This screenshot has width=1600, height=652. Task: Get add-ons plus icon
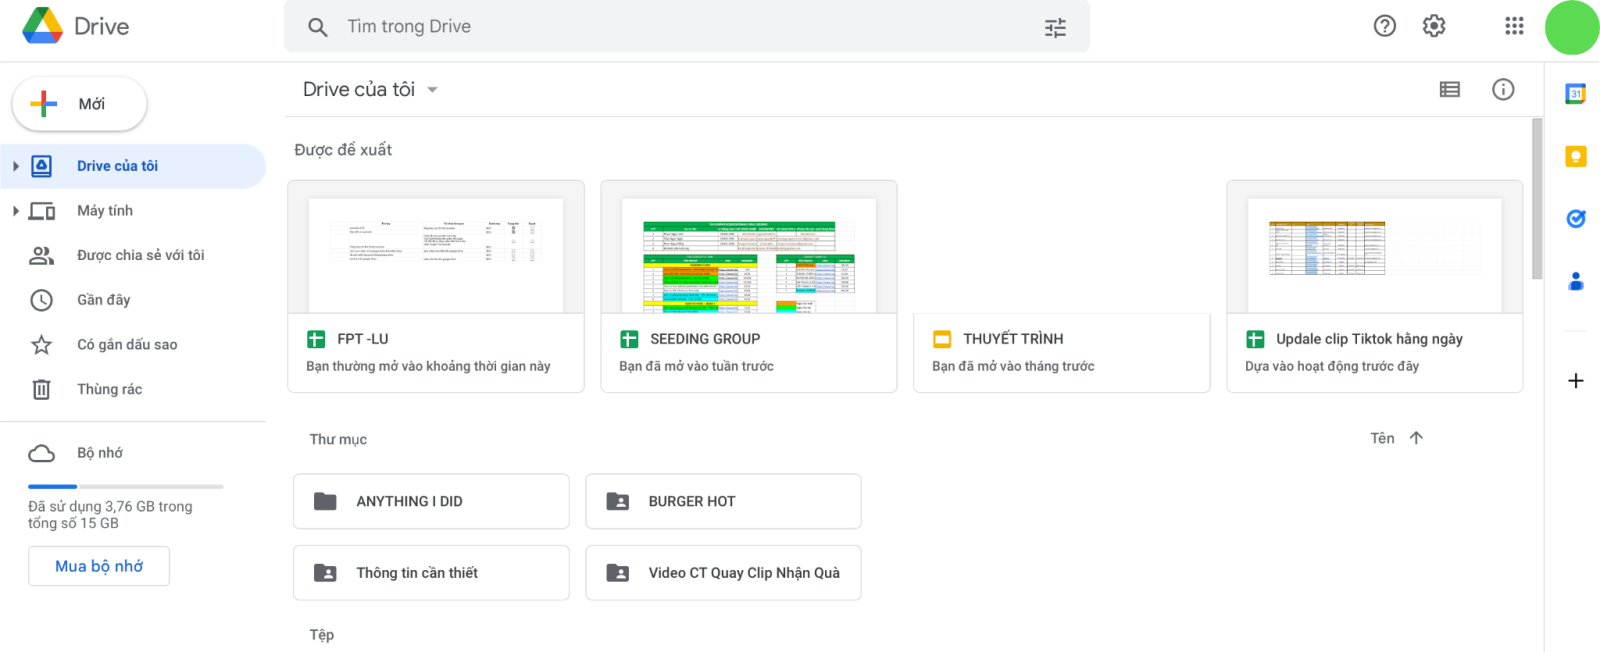pyautogui.click(x=1576, y=381)
